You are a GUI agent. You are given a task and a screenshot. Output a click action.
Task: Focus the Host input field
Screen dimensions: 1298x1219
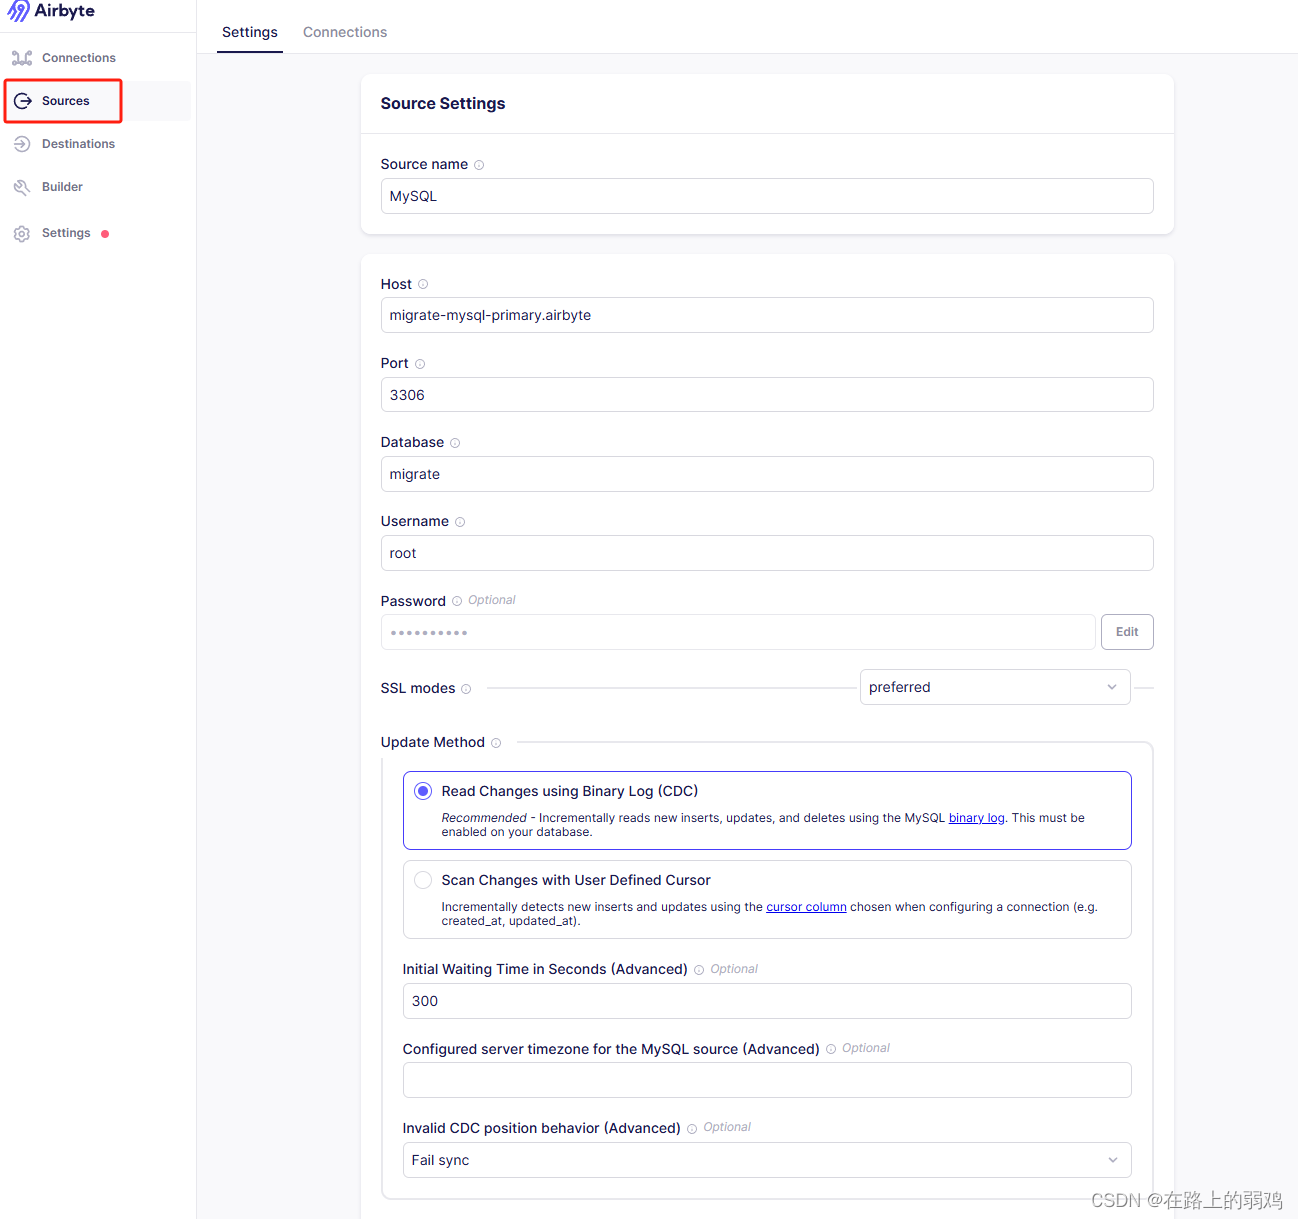click(767, 315)
